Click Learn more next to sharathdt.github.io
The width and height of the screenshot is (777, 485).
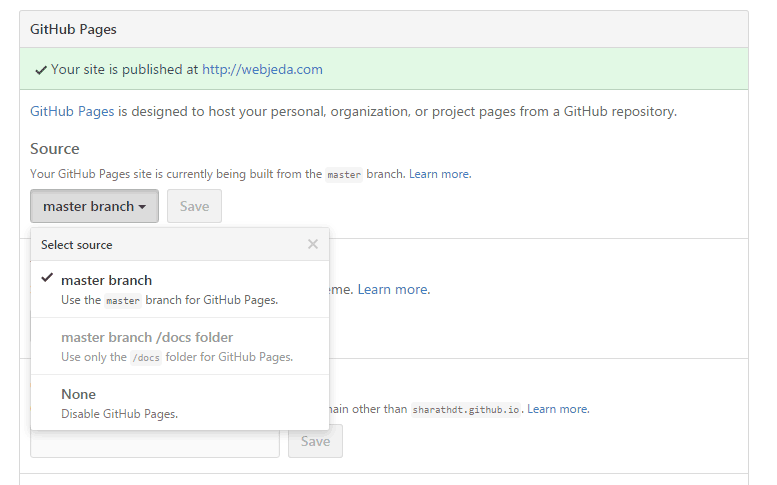(558, 409)
